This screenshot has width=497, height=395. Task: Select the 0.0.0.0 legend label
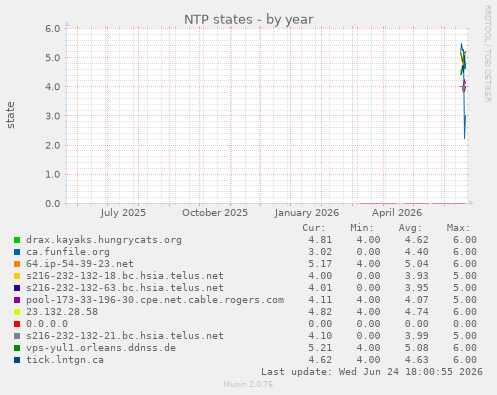[47, 324]
